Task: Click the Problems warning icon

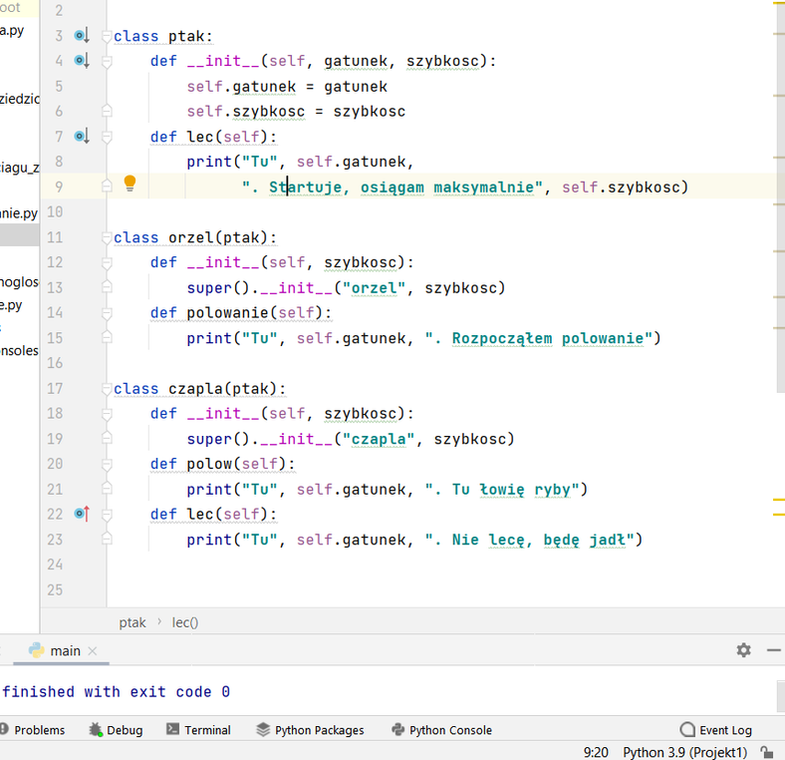Action: point(4,729)
